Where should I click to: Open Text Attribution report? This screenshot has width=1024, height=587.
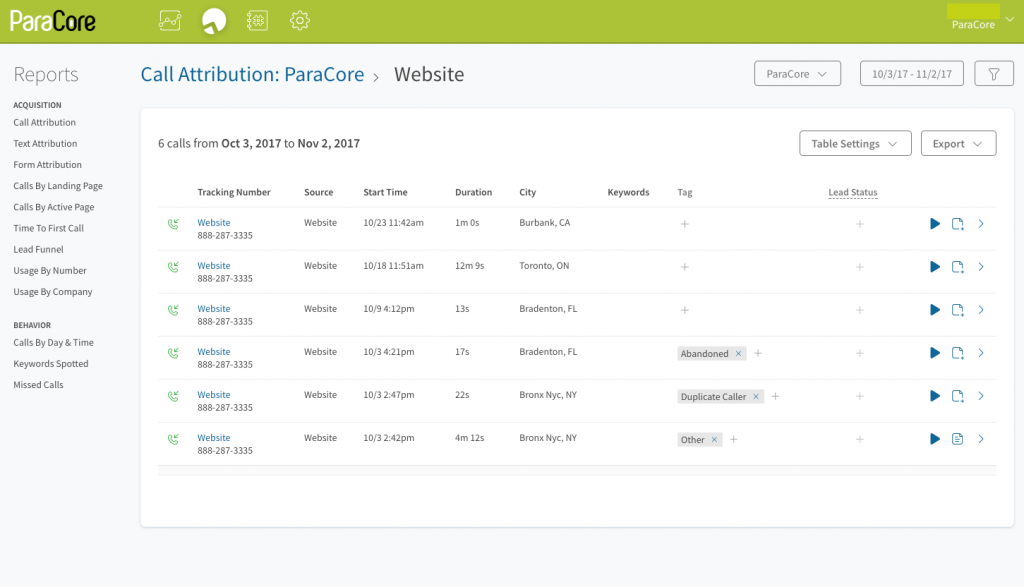point(45,144)
